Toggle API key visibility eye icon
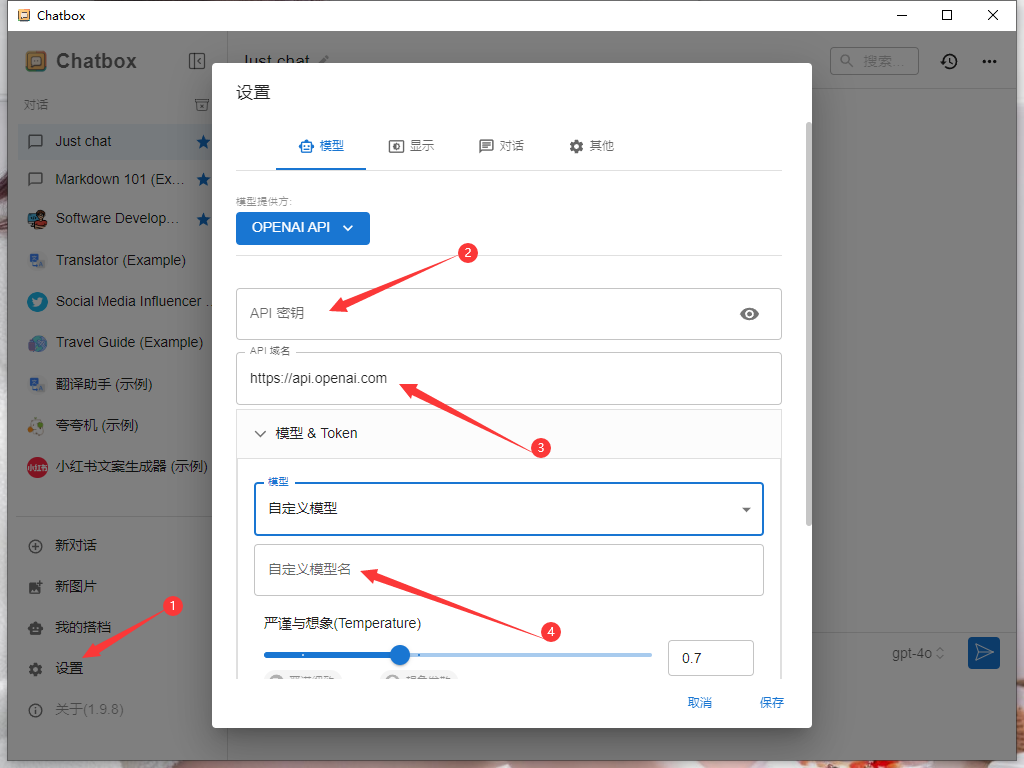This screenshot has height=768, width=1024. coord(749,314)
